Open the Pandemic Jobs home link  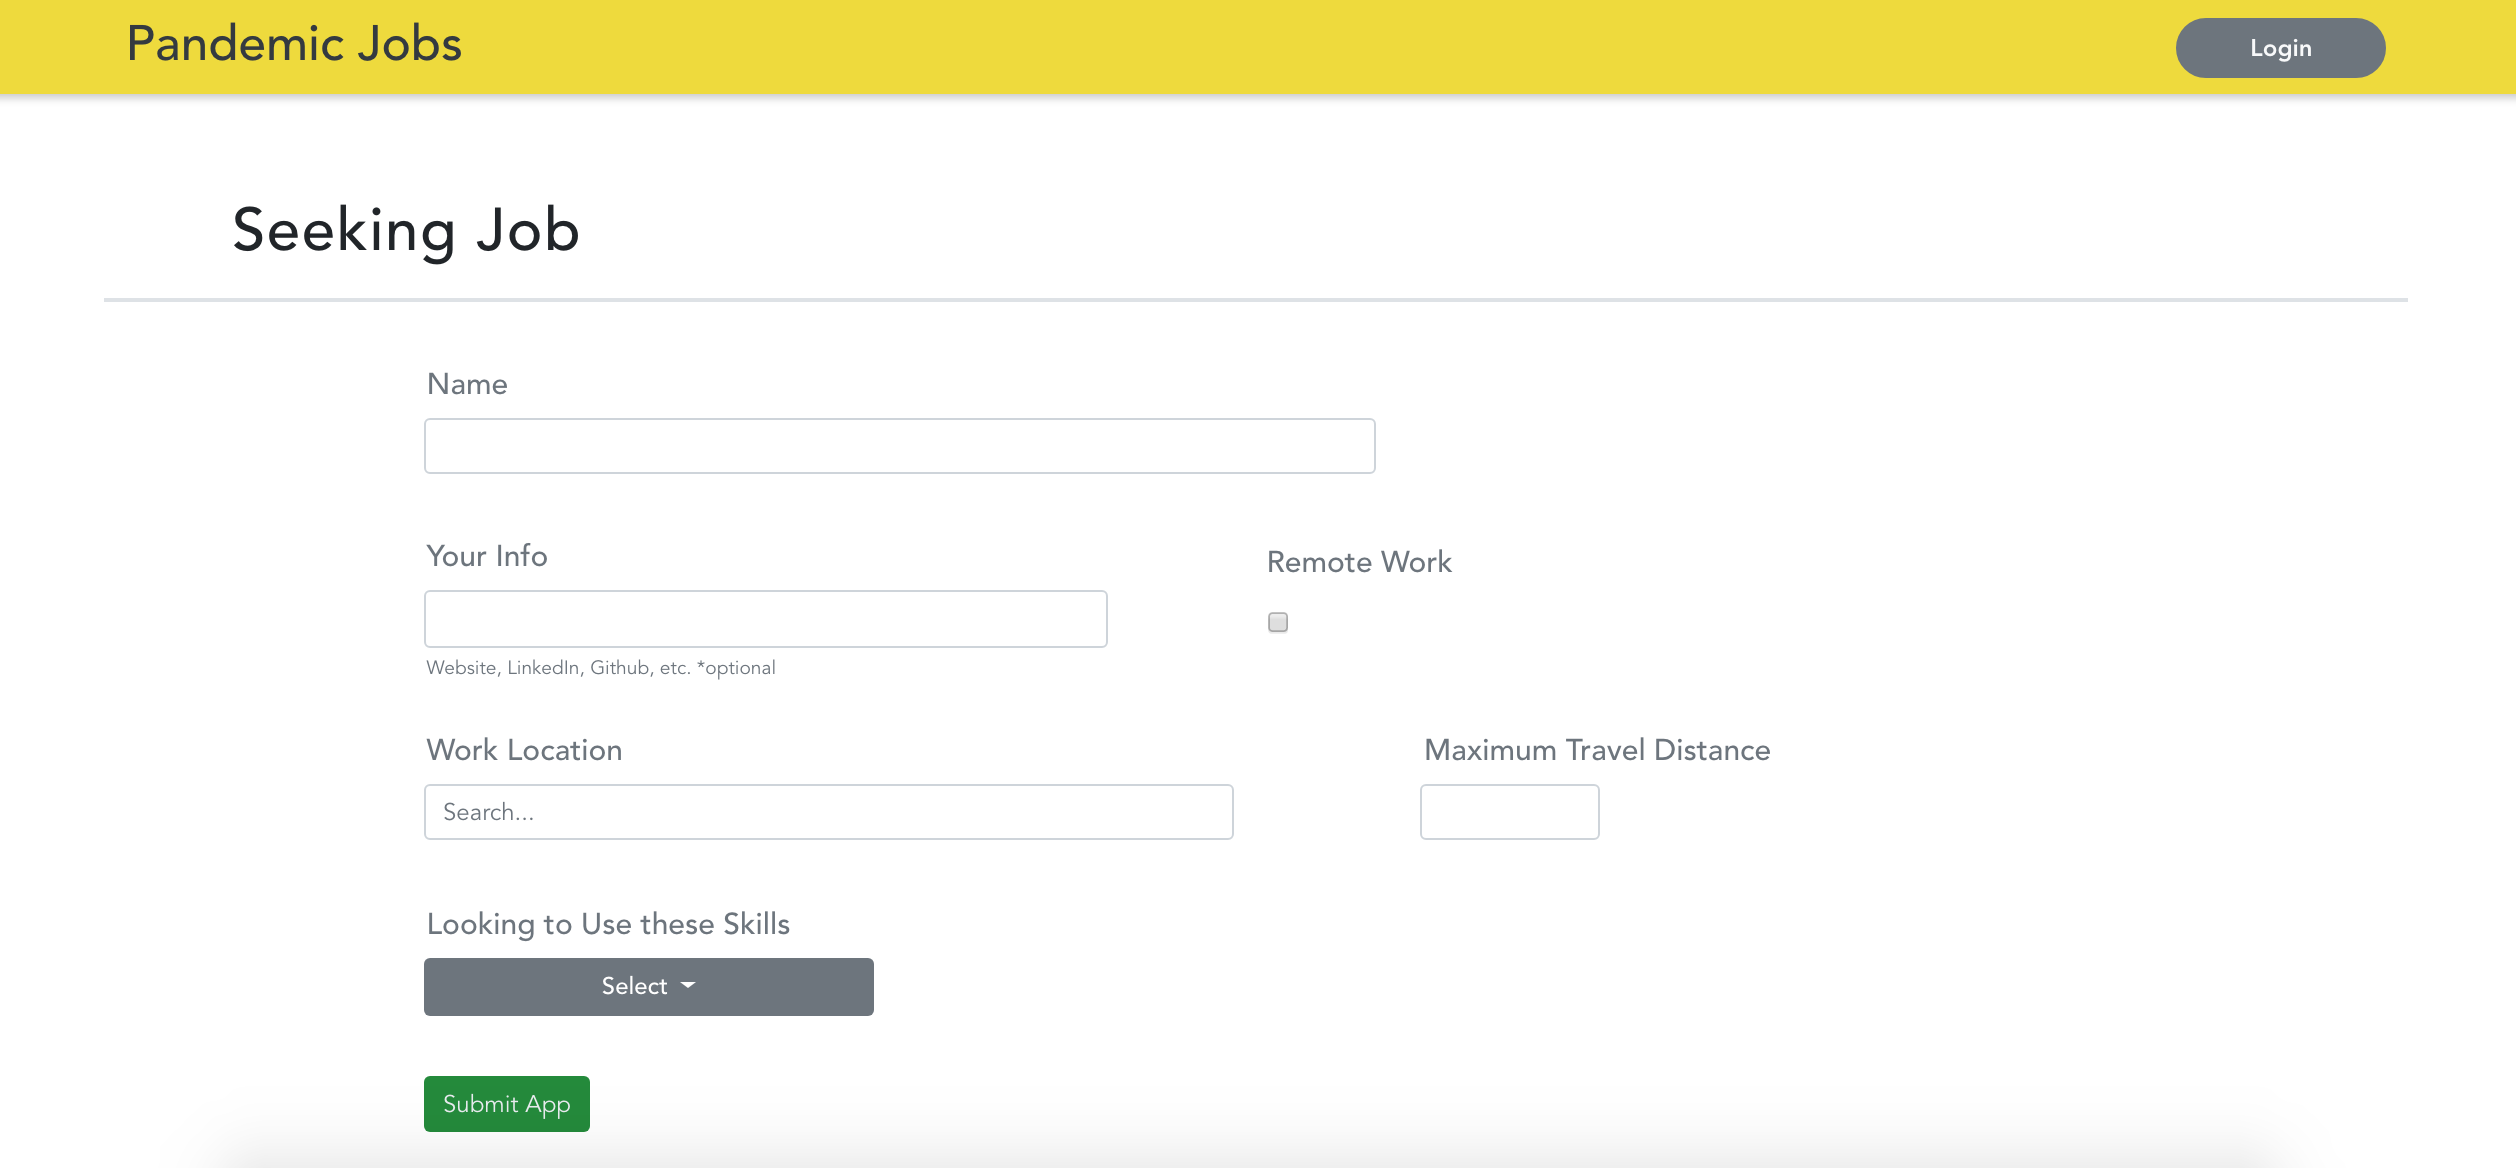pyautogui.click(x=294, y=45)
